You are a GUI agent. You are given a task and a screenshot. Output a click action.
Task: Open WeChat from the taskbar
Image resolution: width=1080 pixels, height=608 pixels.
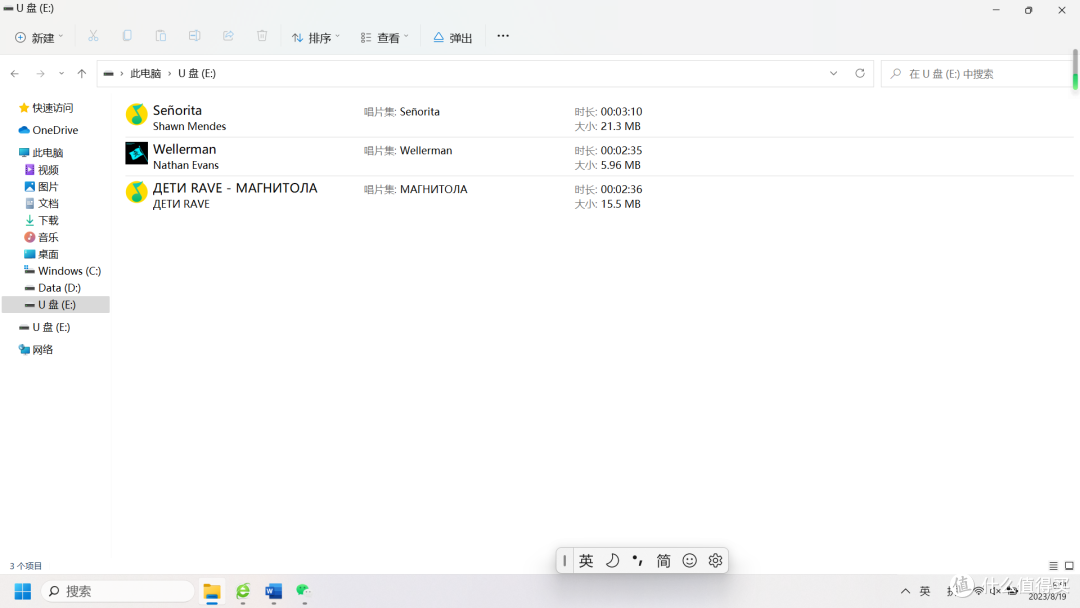click(x=304, y=591)
